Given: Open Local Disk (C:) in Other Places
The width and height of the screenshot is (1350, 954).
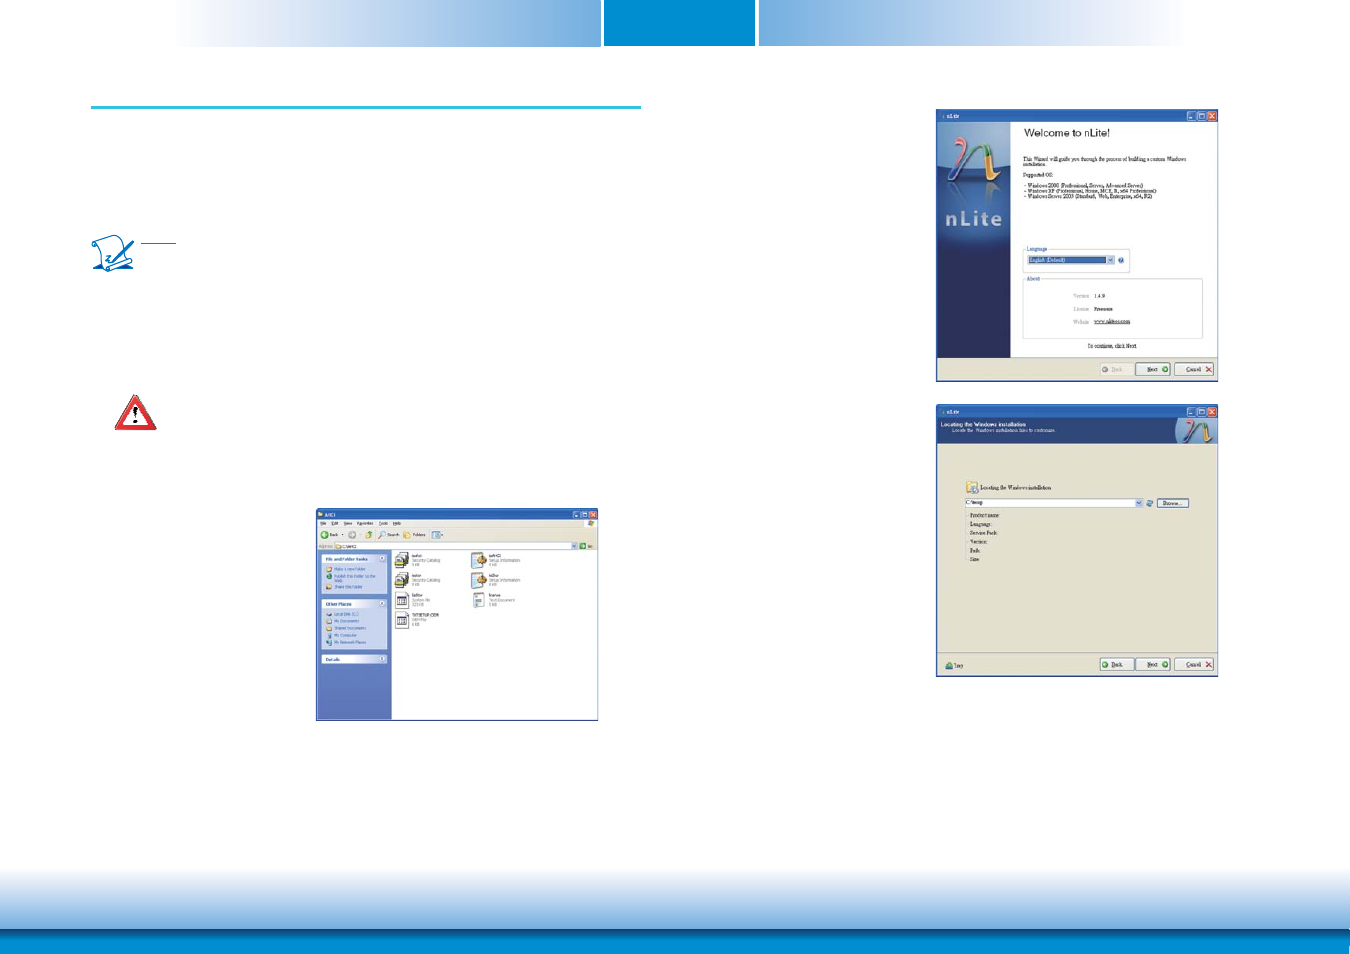Looking at the screenshot, I should pos(343,614).
